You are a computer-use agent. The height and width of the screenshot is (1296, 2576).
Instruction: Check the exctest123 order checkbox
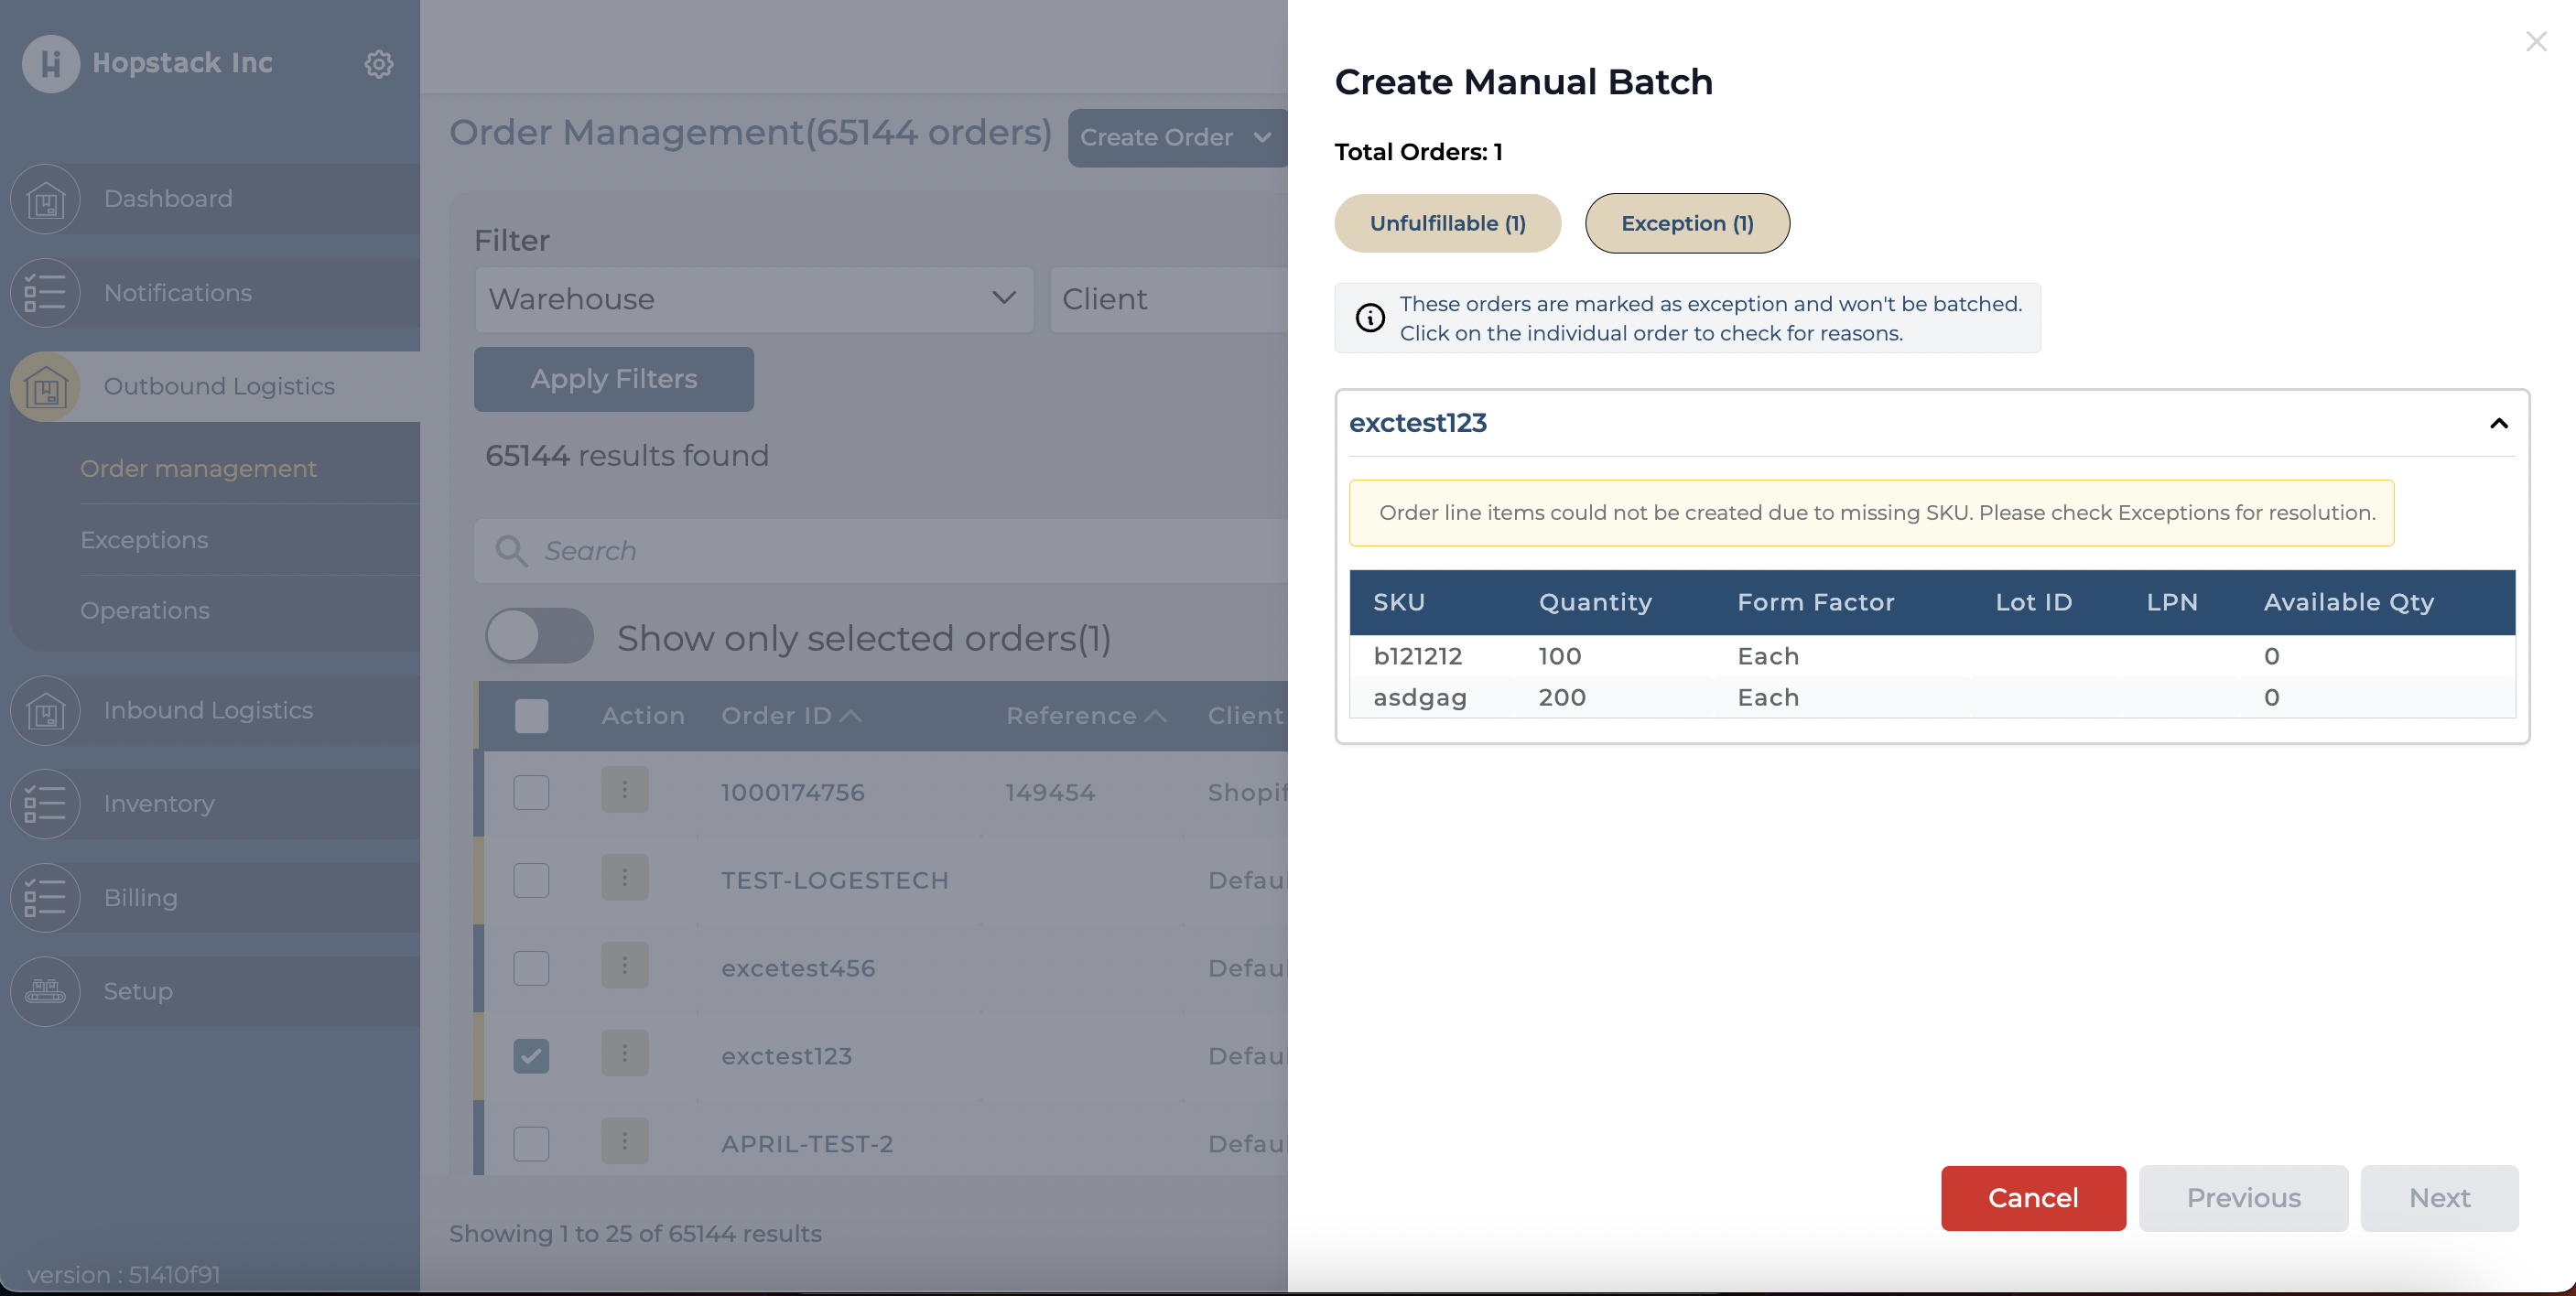click(530, 1053)
